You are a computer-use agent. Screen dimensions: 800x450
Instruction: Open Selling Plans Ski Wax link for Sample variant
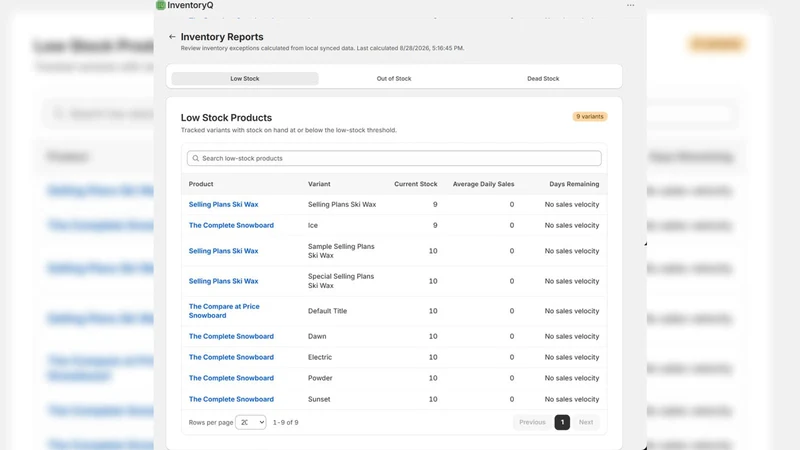point(223,251)
